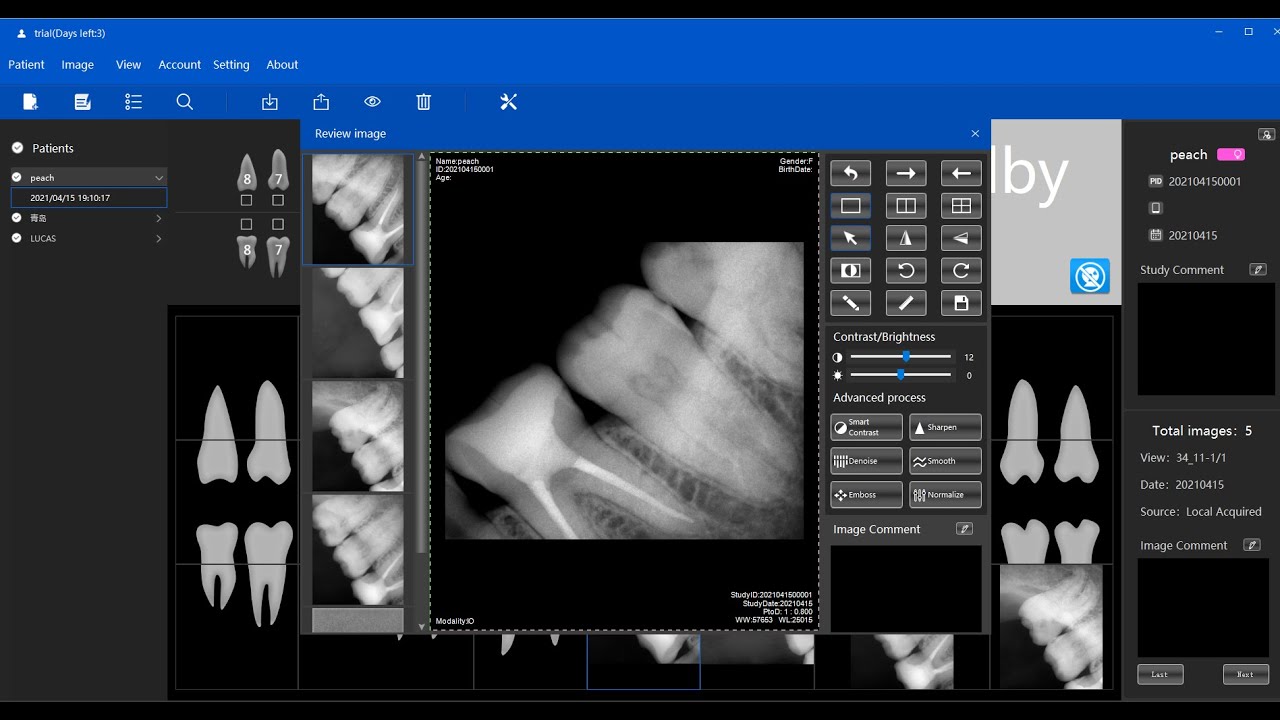Click the curved undo arrow button
Image resolution: width=1280 pixels, height=720 pixels.
pyautogui.click(x=850, y=173)
